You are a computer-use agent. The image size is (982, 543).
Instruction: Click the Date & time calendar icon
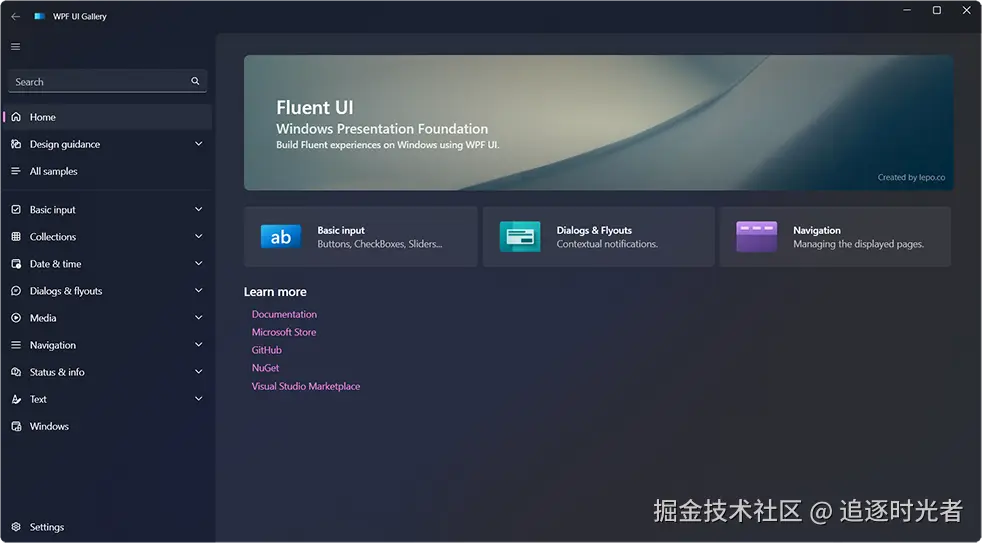click(x=16, y=264)
